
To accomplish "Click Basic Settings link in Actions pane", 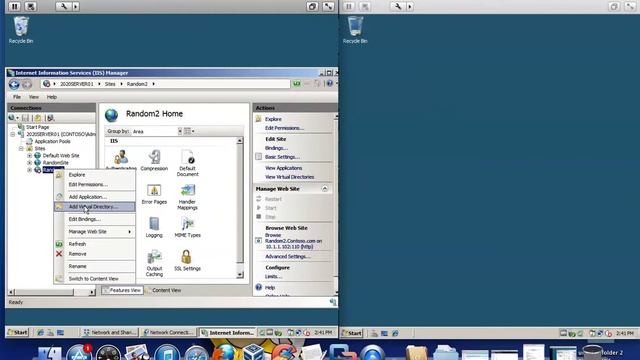I will (282, 157).
